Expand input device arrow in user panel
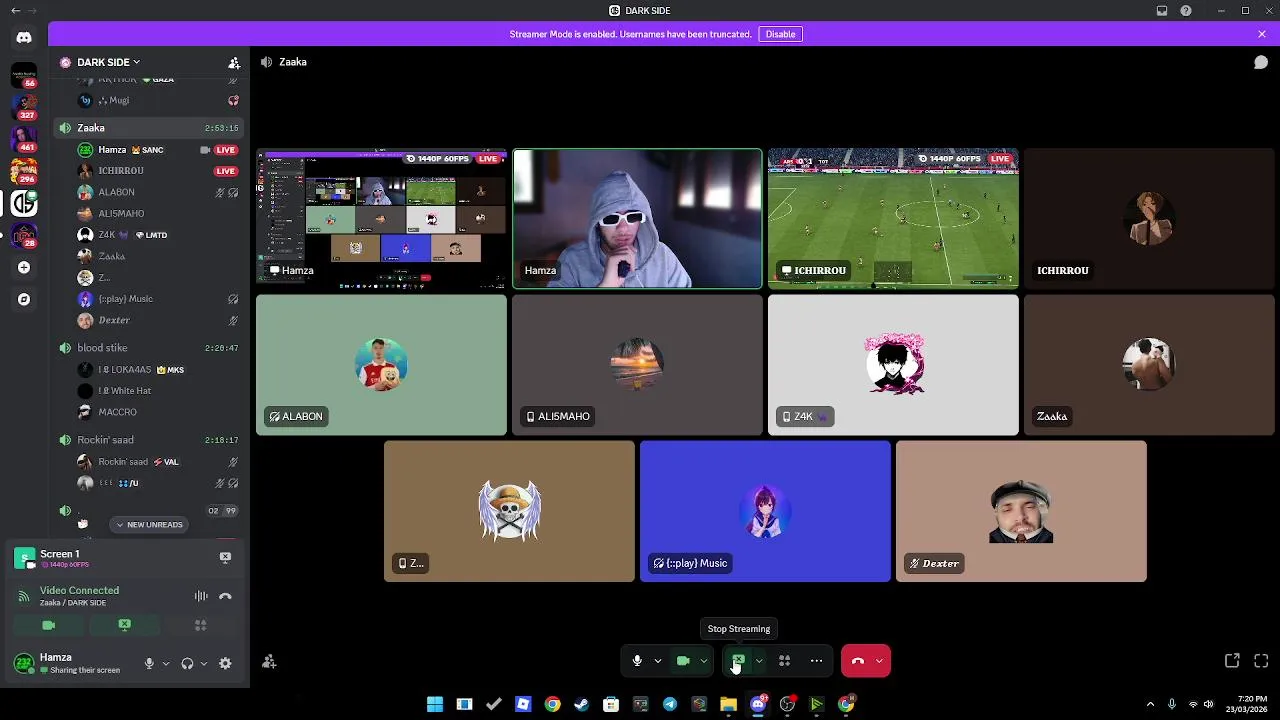1280x720 pixels. click(166, 663)
